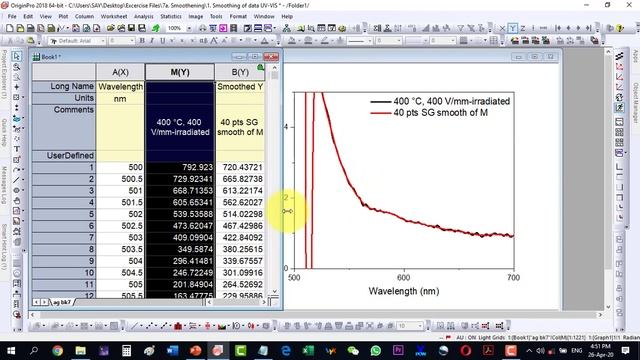
Task: Click the Area plot icon in bottom toolbar
Action: (x=222, y=326)
